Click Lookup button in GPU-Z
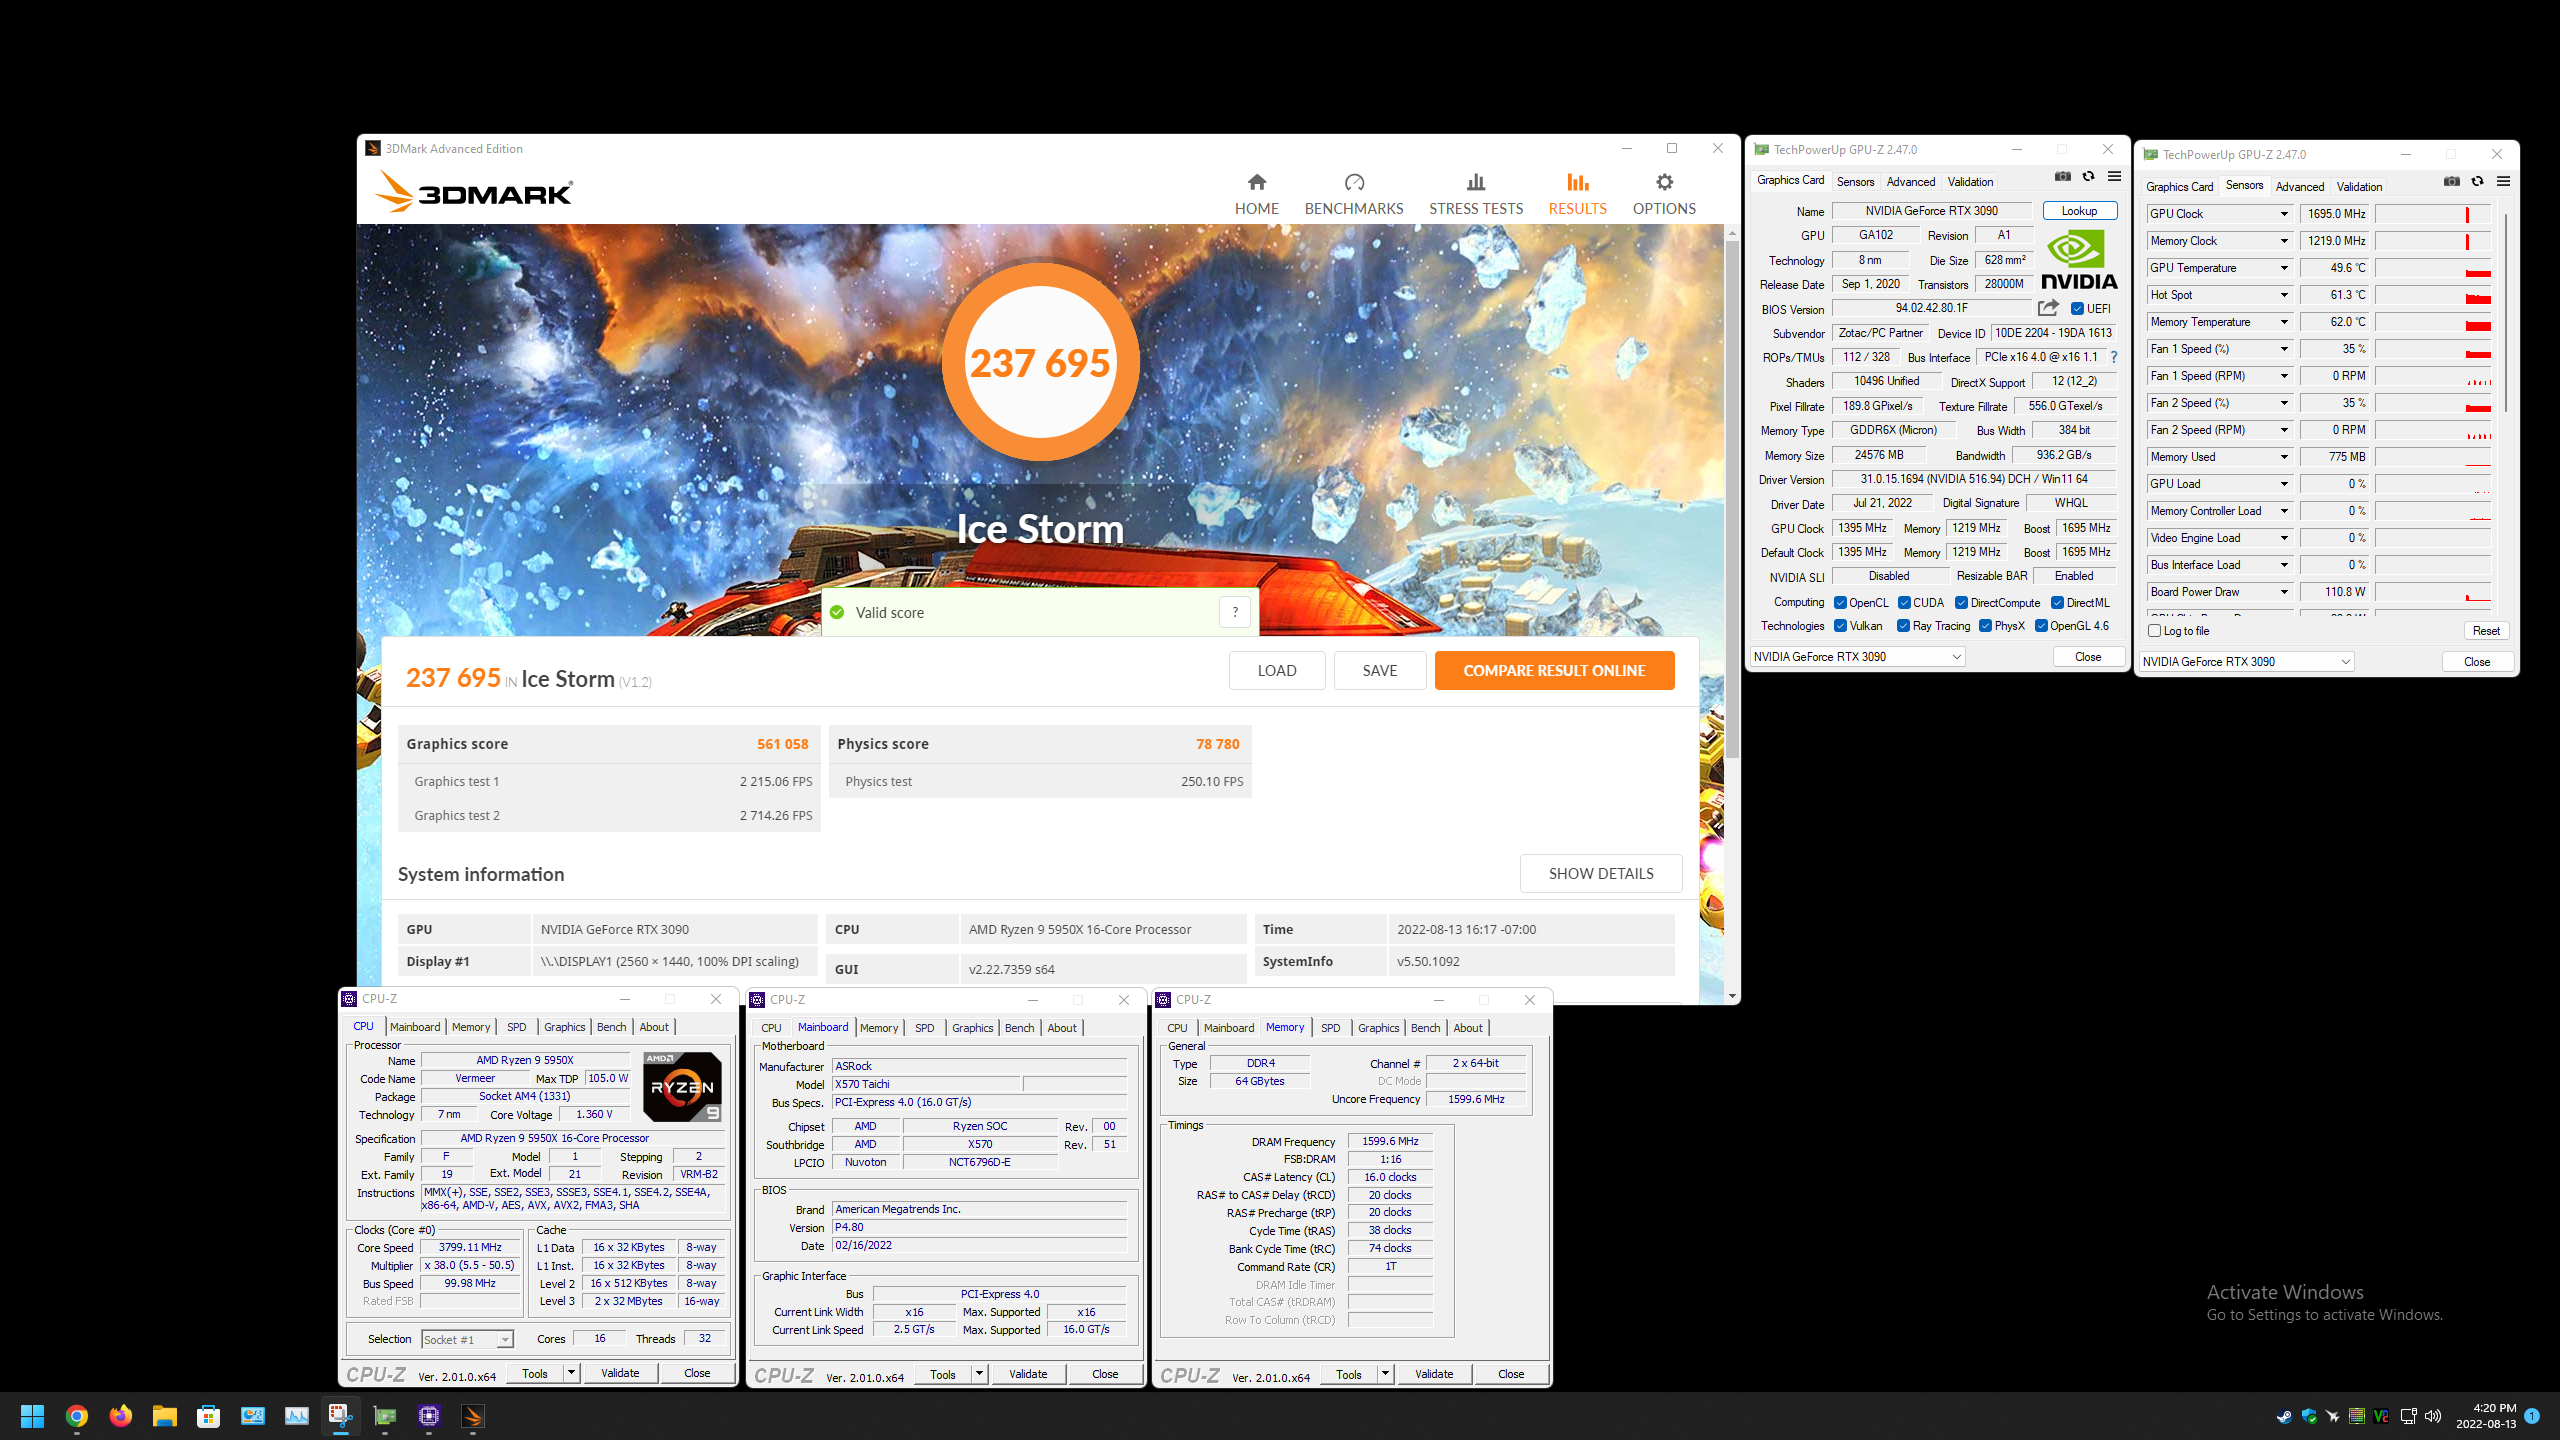 pyautogui.click(x=2079, y=211)
